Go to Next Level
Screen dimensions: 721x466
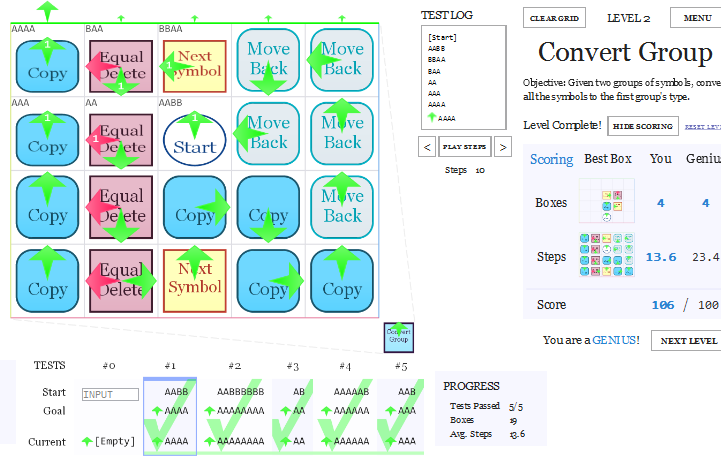[688, 341]
